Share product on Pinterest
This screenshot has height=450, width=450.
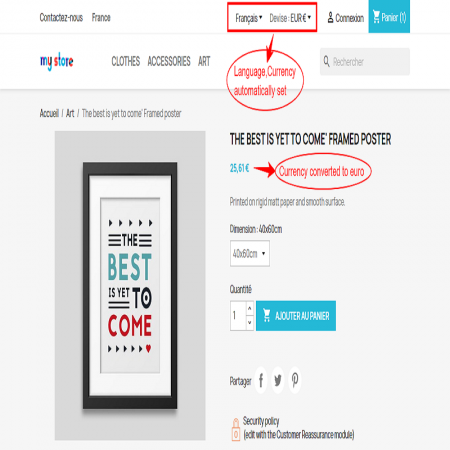[295, 380]
